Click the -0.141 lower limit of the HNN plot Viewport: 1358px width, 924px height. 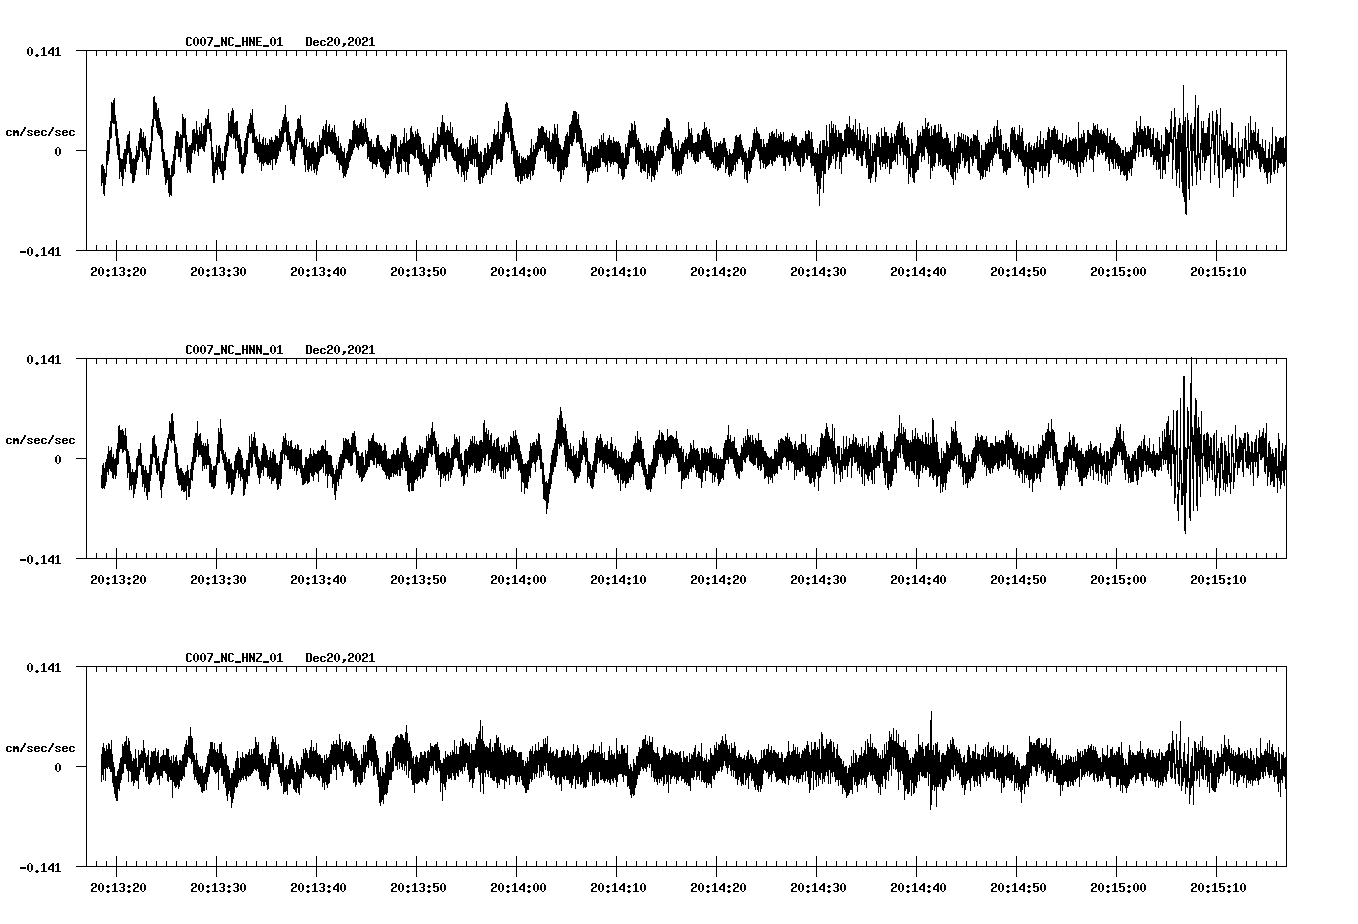[40, 560]
